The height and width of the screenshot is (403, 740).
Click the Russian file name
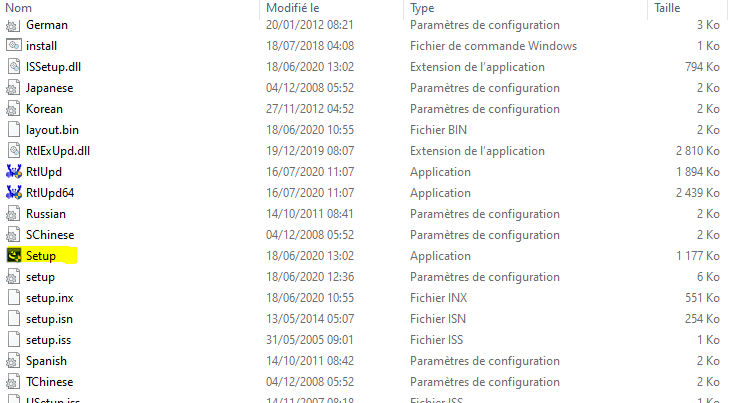(46, 214)
